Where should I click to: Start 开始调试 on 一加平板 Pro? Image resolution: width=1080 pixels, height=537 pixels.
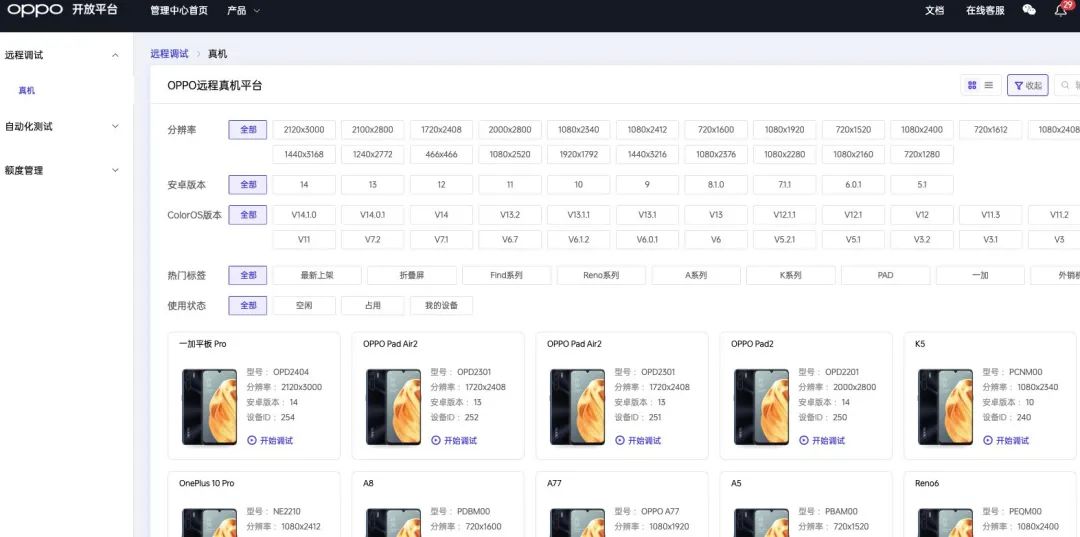(x=271, y=441)
